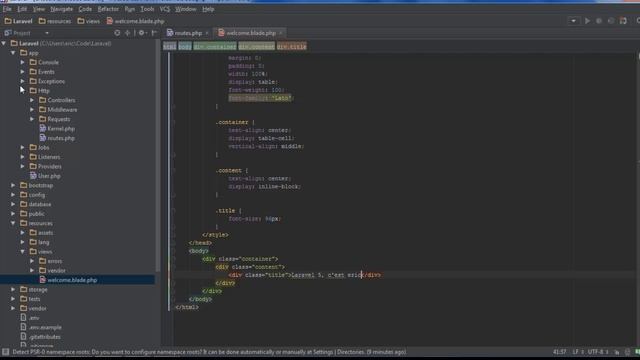Click the config folder icon
The height and width of the screenshot is (360, 640).
click(x=24, y=195)
